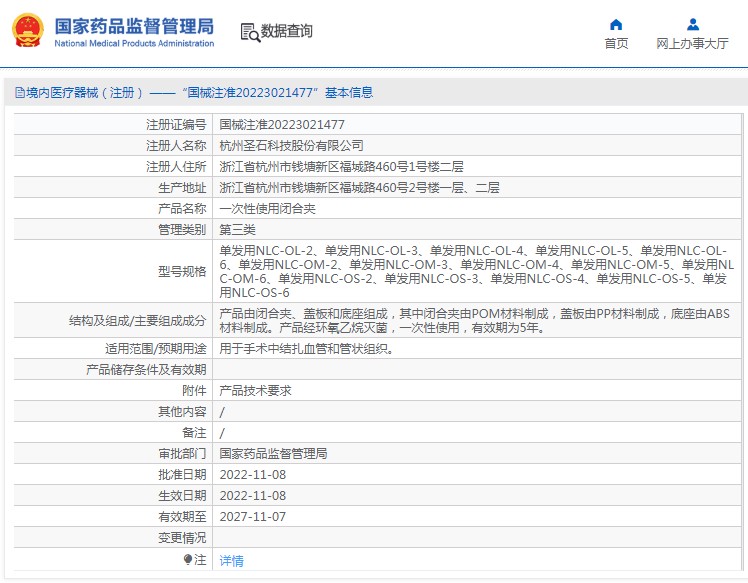Click the model list starting 单发用NLC-OL-2
The width and height of the screenshot is (748, 583).
[x=477, y=271]
